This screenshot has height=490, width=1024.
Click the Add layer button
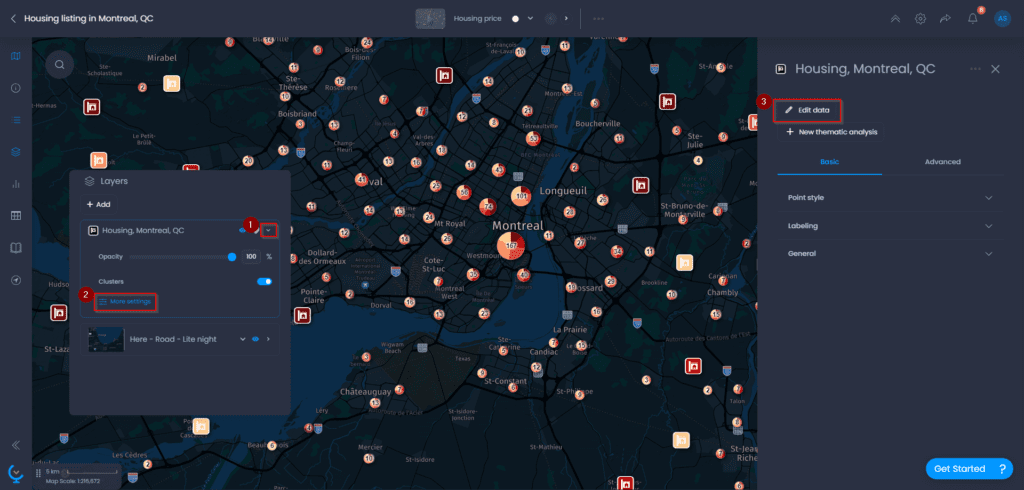tap(99, 204)
